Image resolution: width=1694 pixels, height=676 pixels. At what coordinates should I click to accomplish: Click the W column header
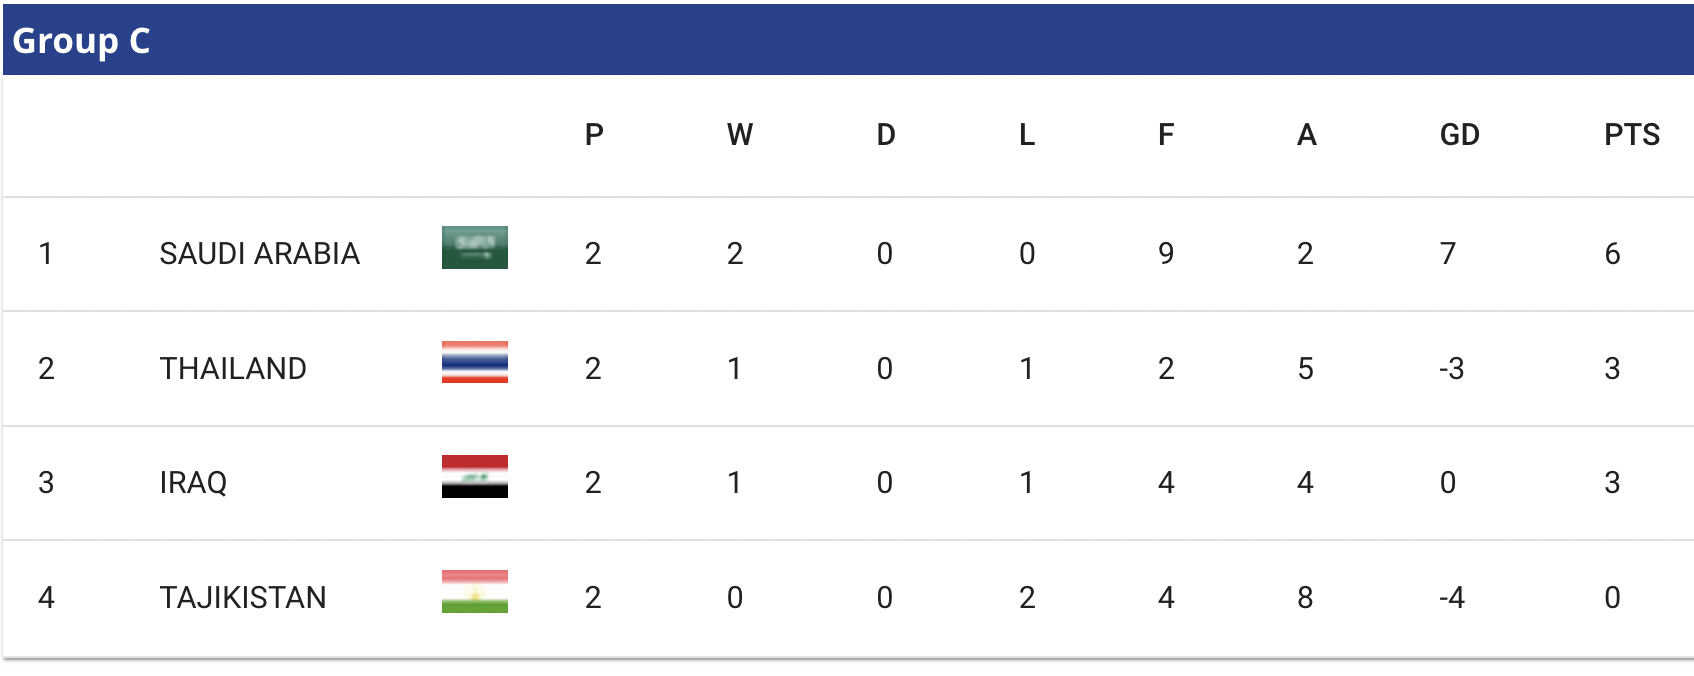[x=740, y=135]
